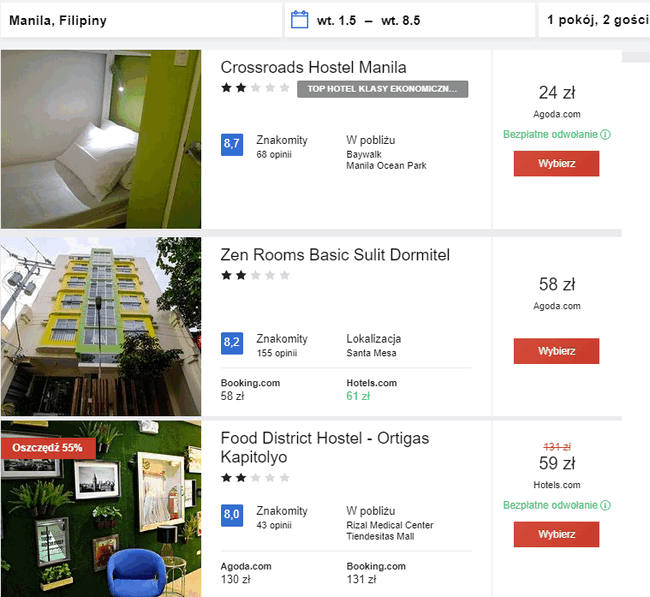Open the calendar icon date picker
The image size is (650, 597).
(299, 20)
